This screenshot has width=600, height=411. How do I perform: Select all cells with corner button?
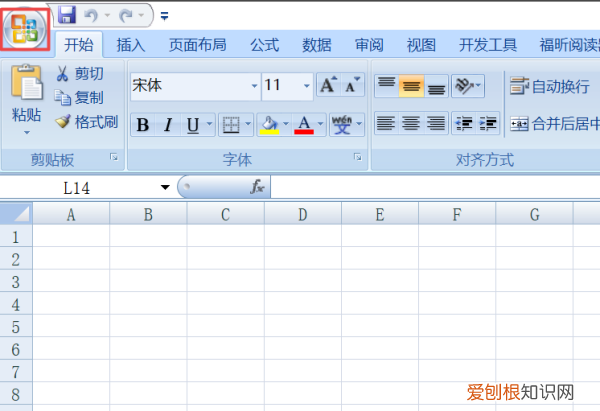[16, 213]
